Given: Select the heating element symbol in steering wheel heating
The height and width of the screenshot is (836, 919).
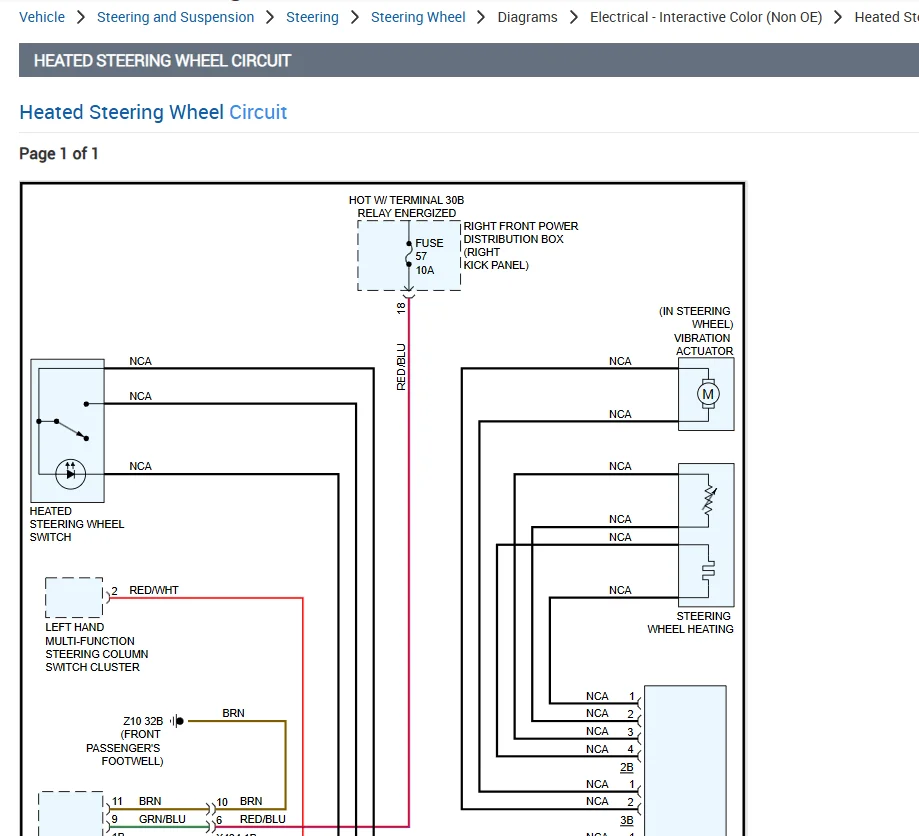Looking at the screenshot, I should [x=709, y=570].
